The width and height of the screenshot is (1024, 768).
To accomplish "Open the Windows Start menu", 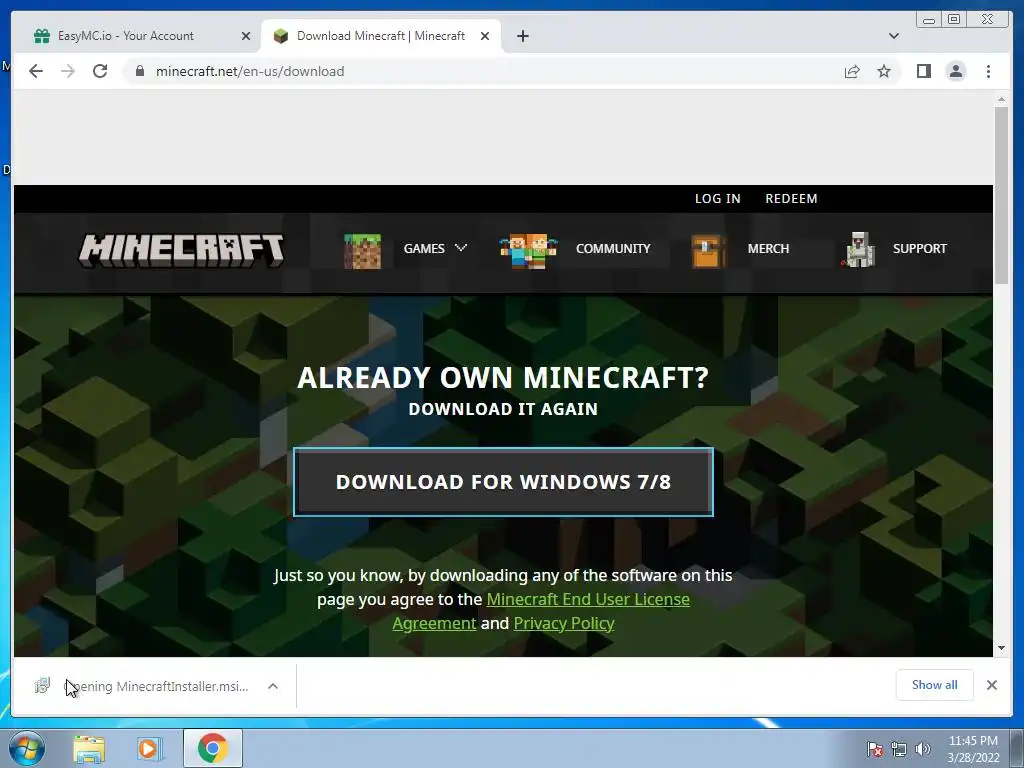I will 27,748.
